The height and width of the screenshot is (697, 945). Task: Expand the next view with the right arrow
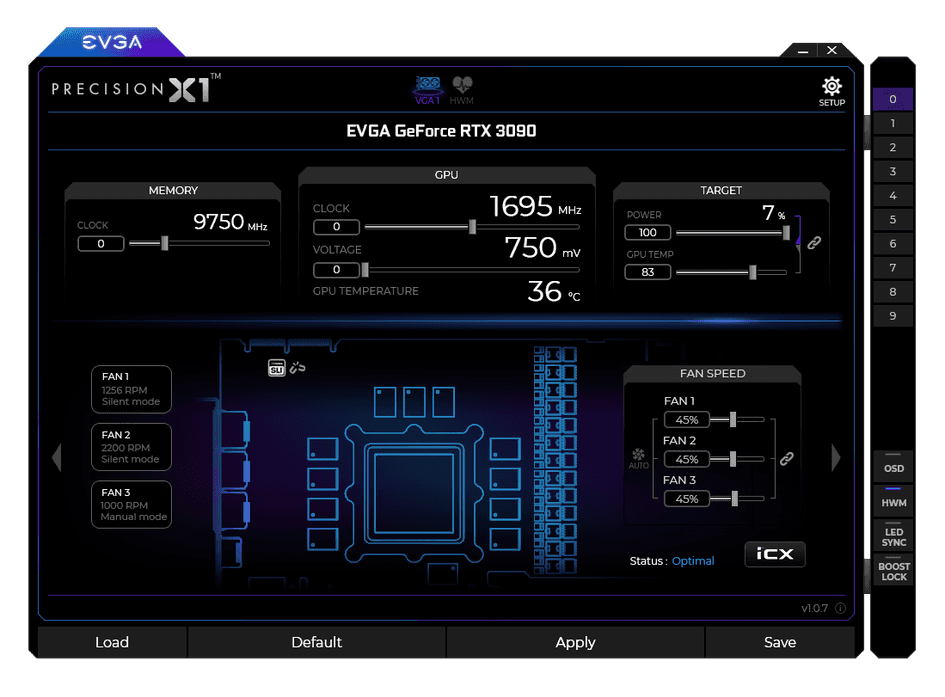pyautogui.click(x=836, y=457)
